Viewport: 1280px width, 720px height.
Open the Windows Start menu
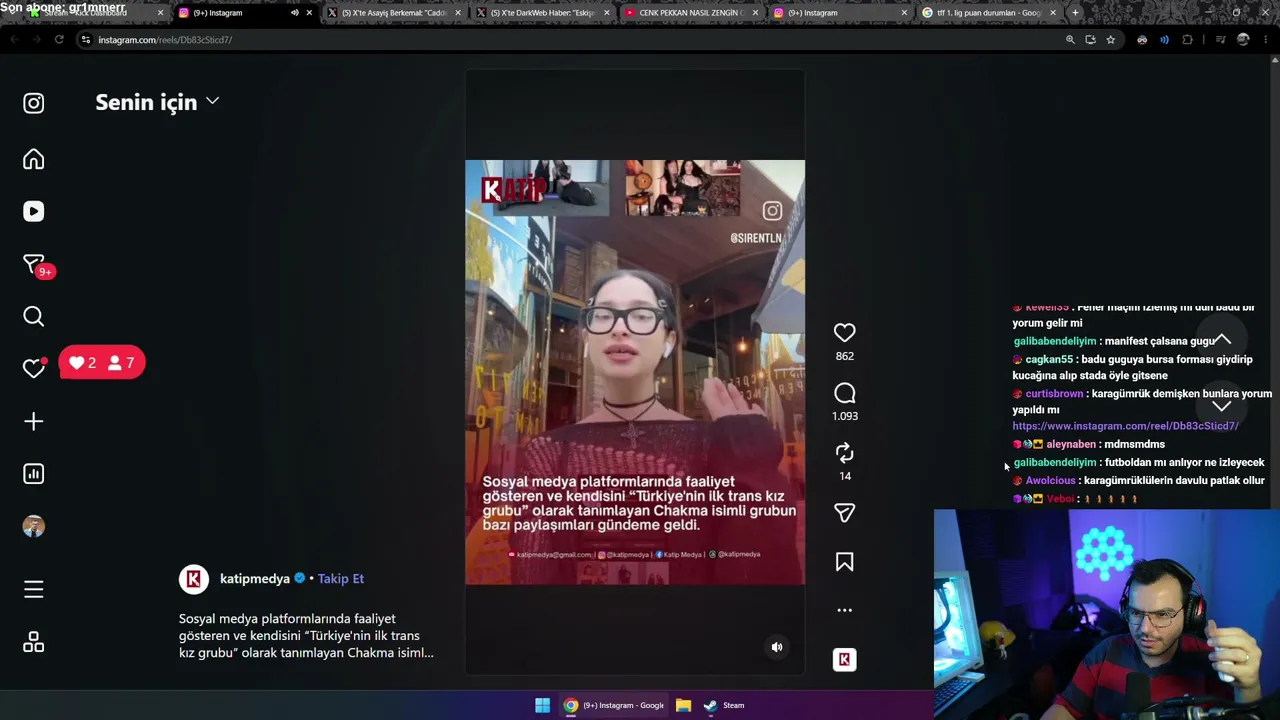point(542,705)
